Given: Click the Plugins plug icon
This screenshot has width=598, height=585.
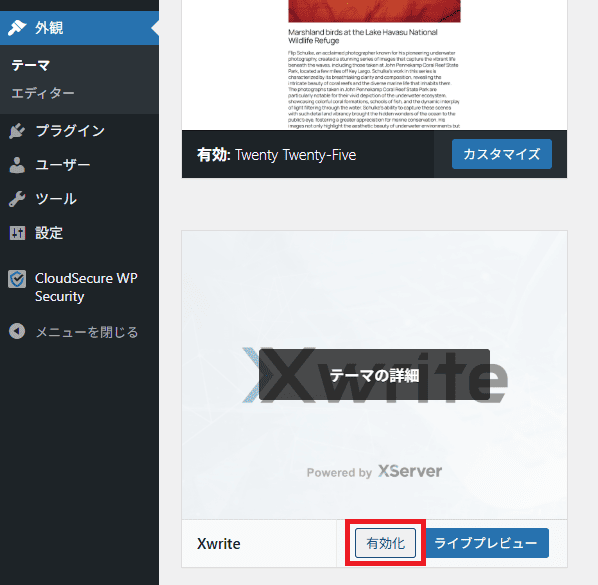Looking at the screenshot, I should click(17, 131).
